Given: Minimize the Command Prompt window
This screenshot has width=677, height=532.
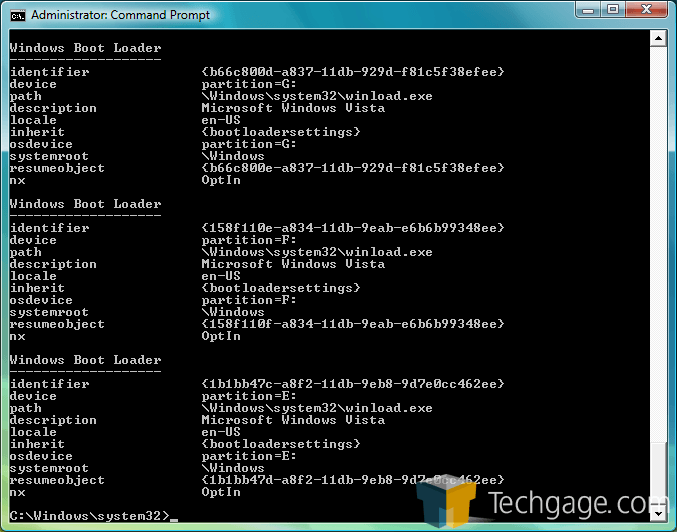Looking at the screenshot, I should point(588,10).
